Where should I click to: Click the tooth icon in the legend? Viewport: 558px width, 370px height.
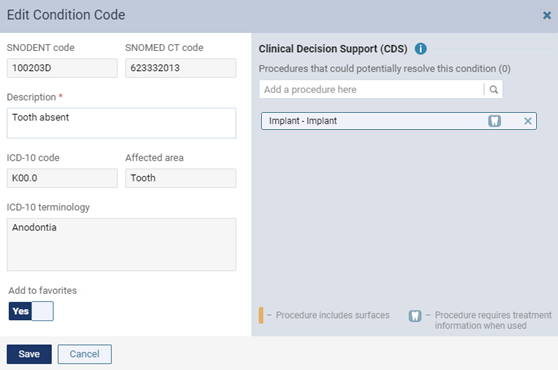click(415, 316)
